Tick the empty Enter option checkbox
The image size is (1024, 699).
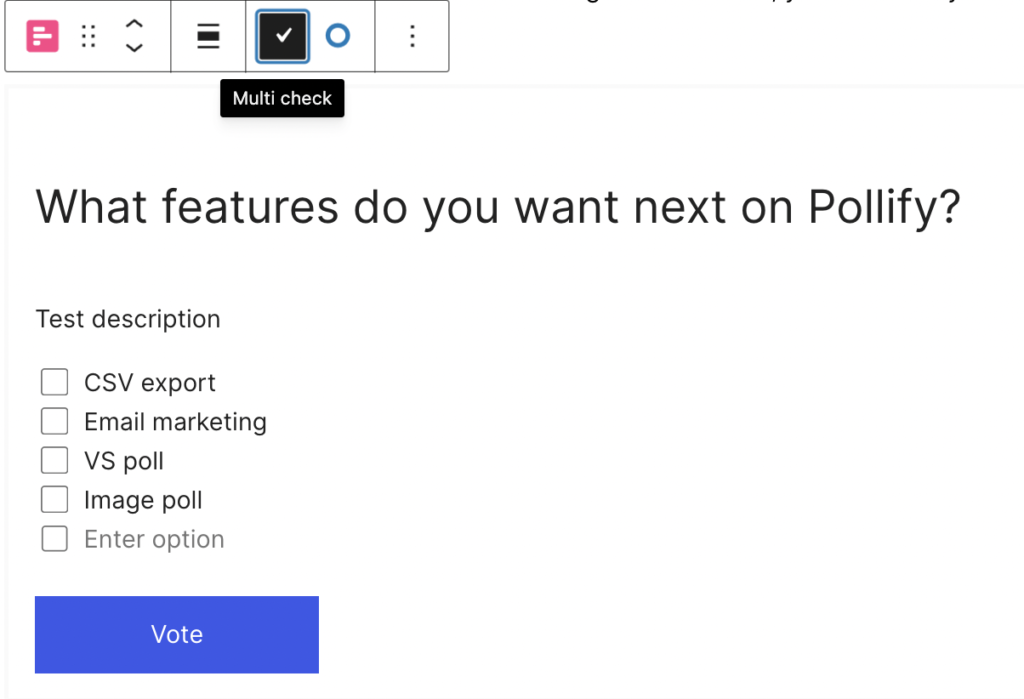(54, 539)
